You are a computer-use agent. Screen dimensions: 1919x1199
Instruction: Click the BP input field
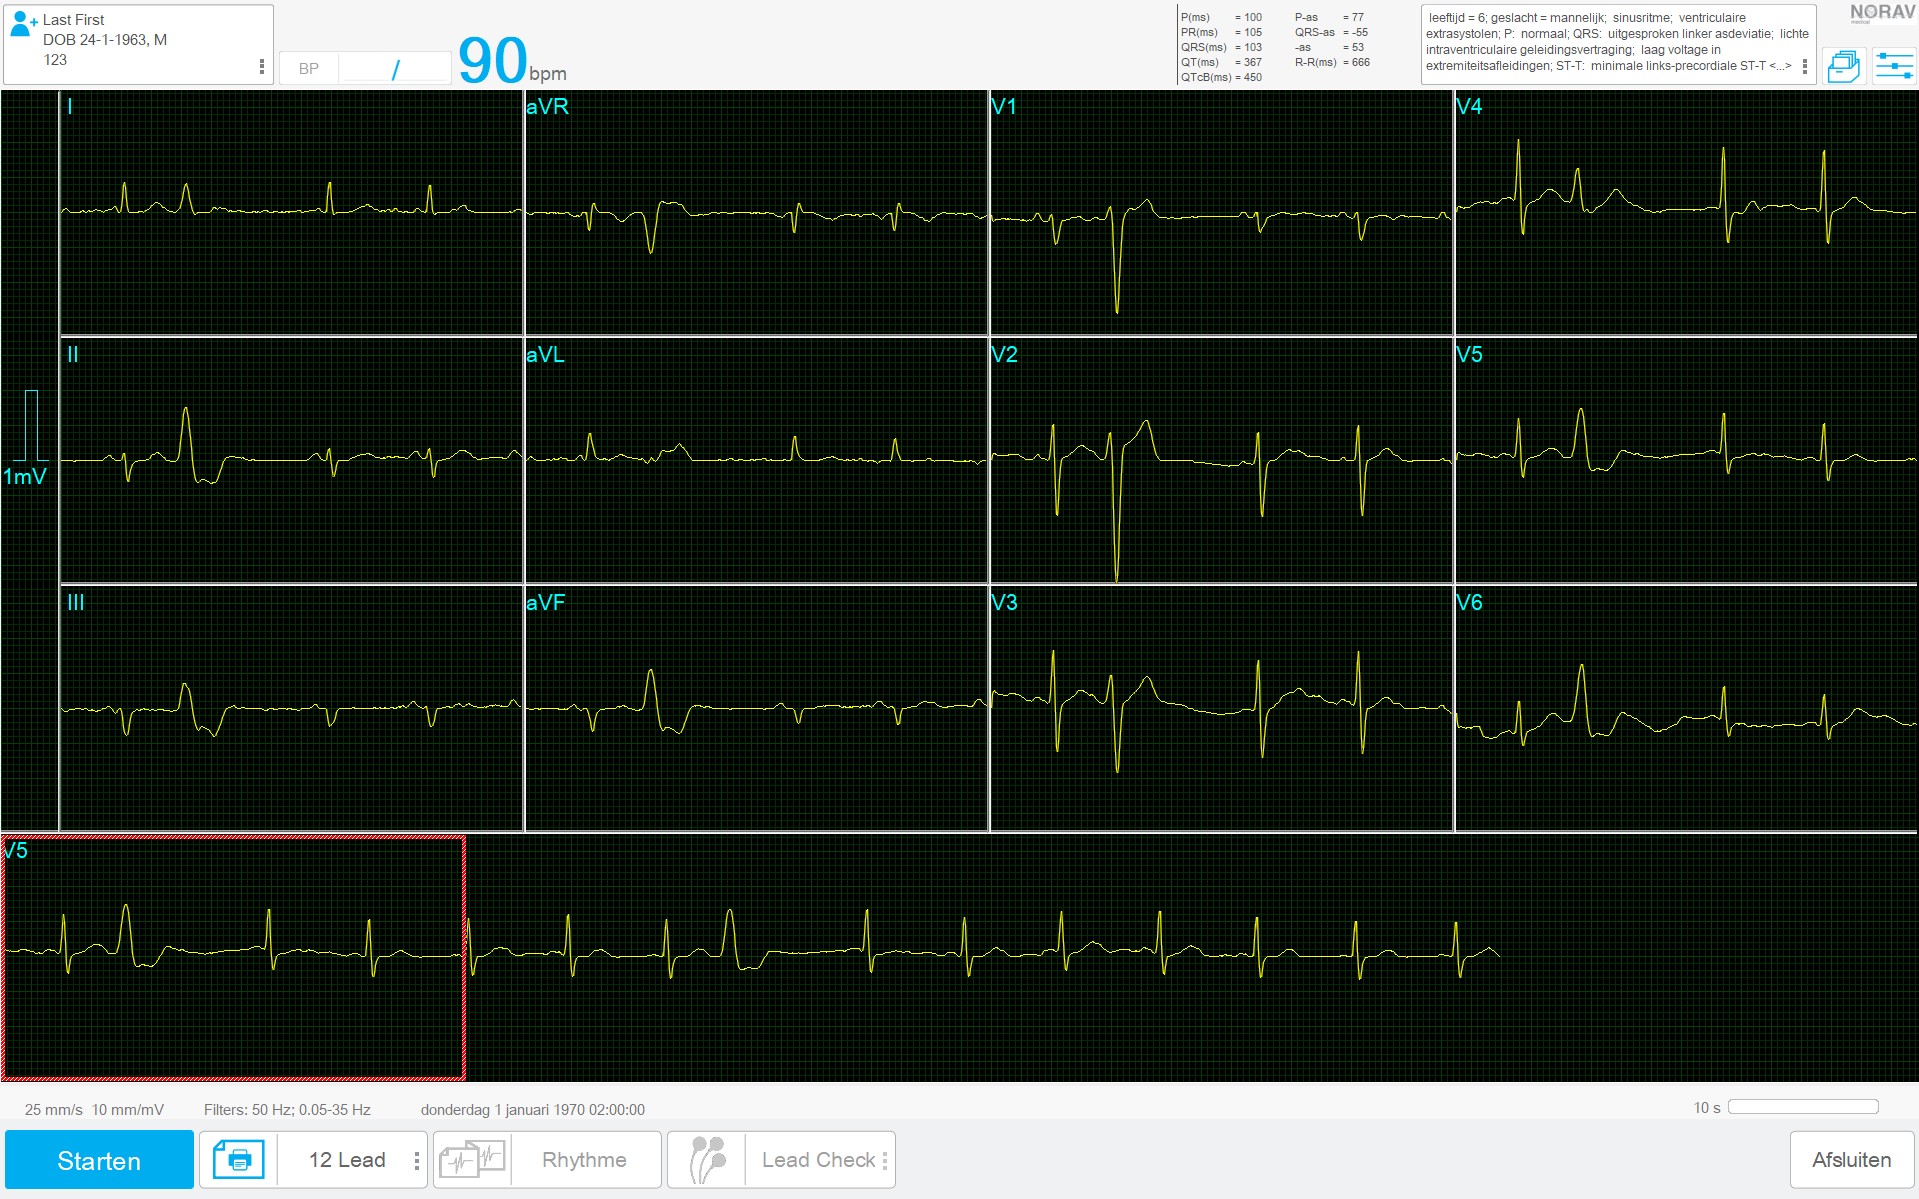(x=395, y=67)
